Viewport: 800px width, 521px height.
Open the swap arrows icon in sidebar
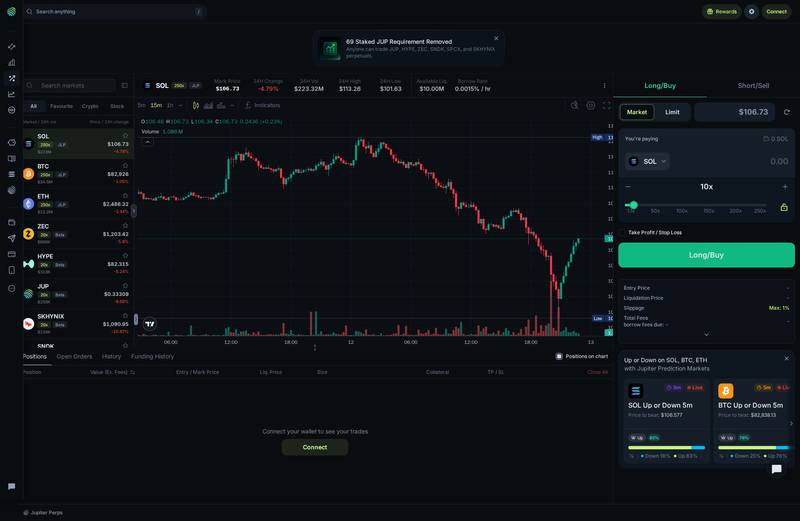tap(12, 46)
